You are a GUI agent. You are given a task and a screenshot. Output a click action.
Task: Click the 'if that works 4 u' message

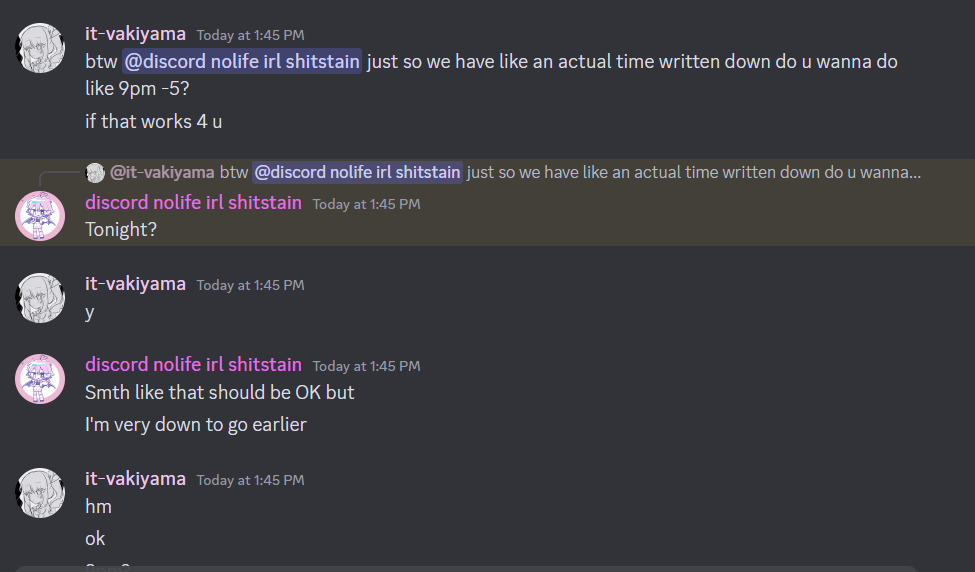154,122
